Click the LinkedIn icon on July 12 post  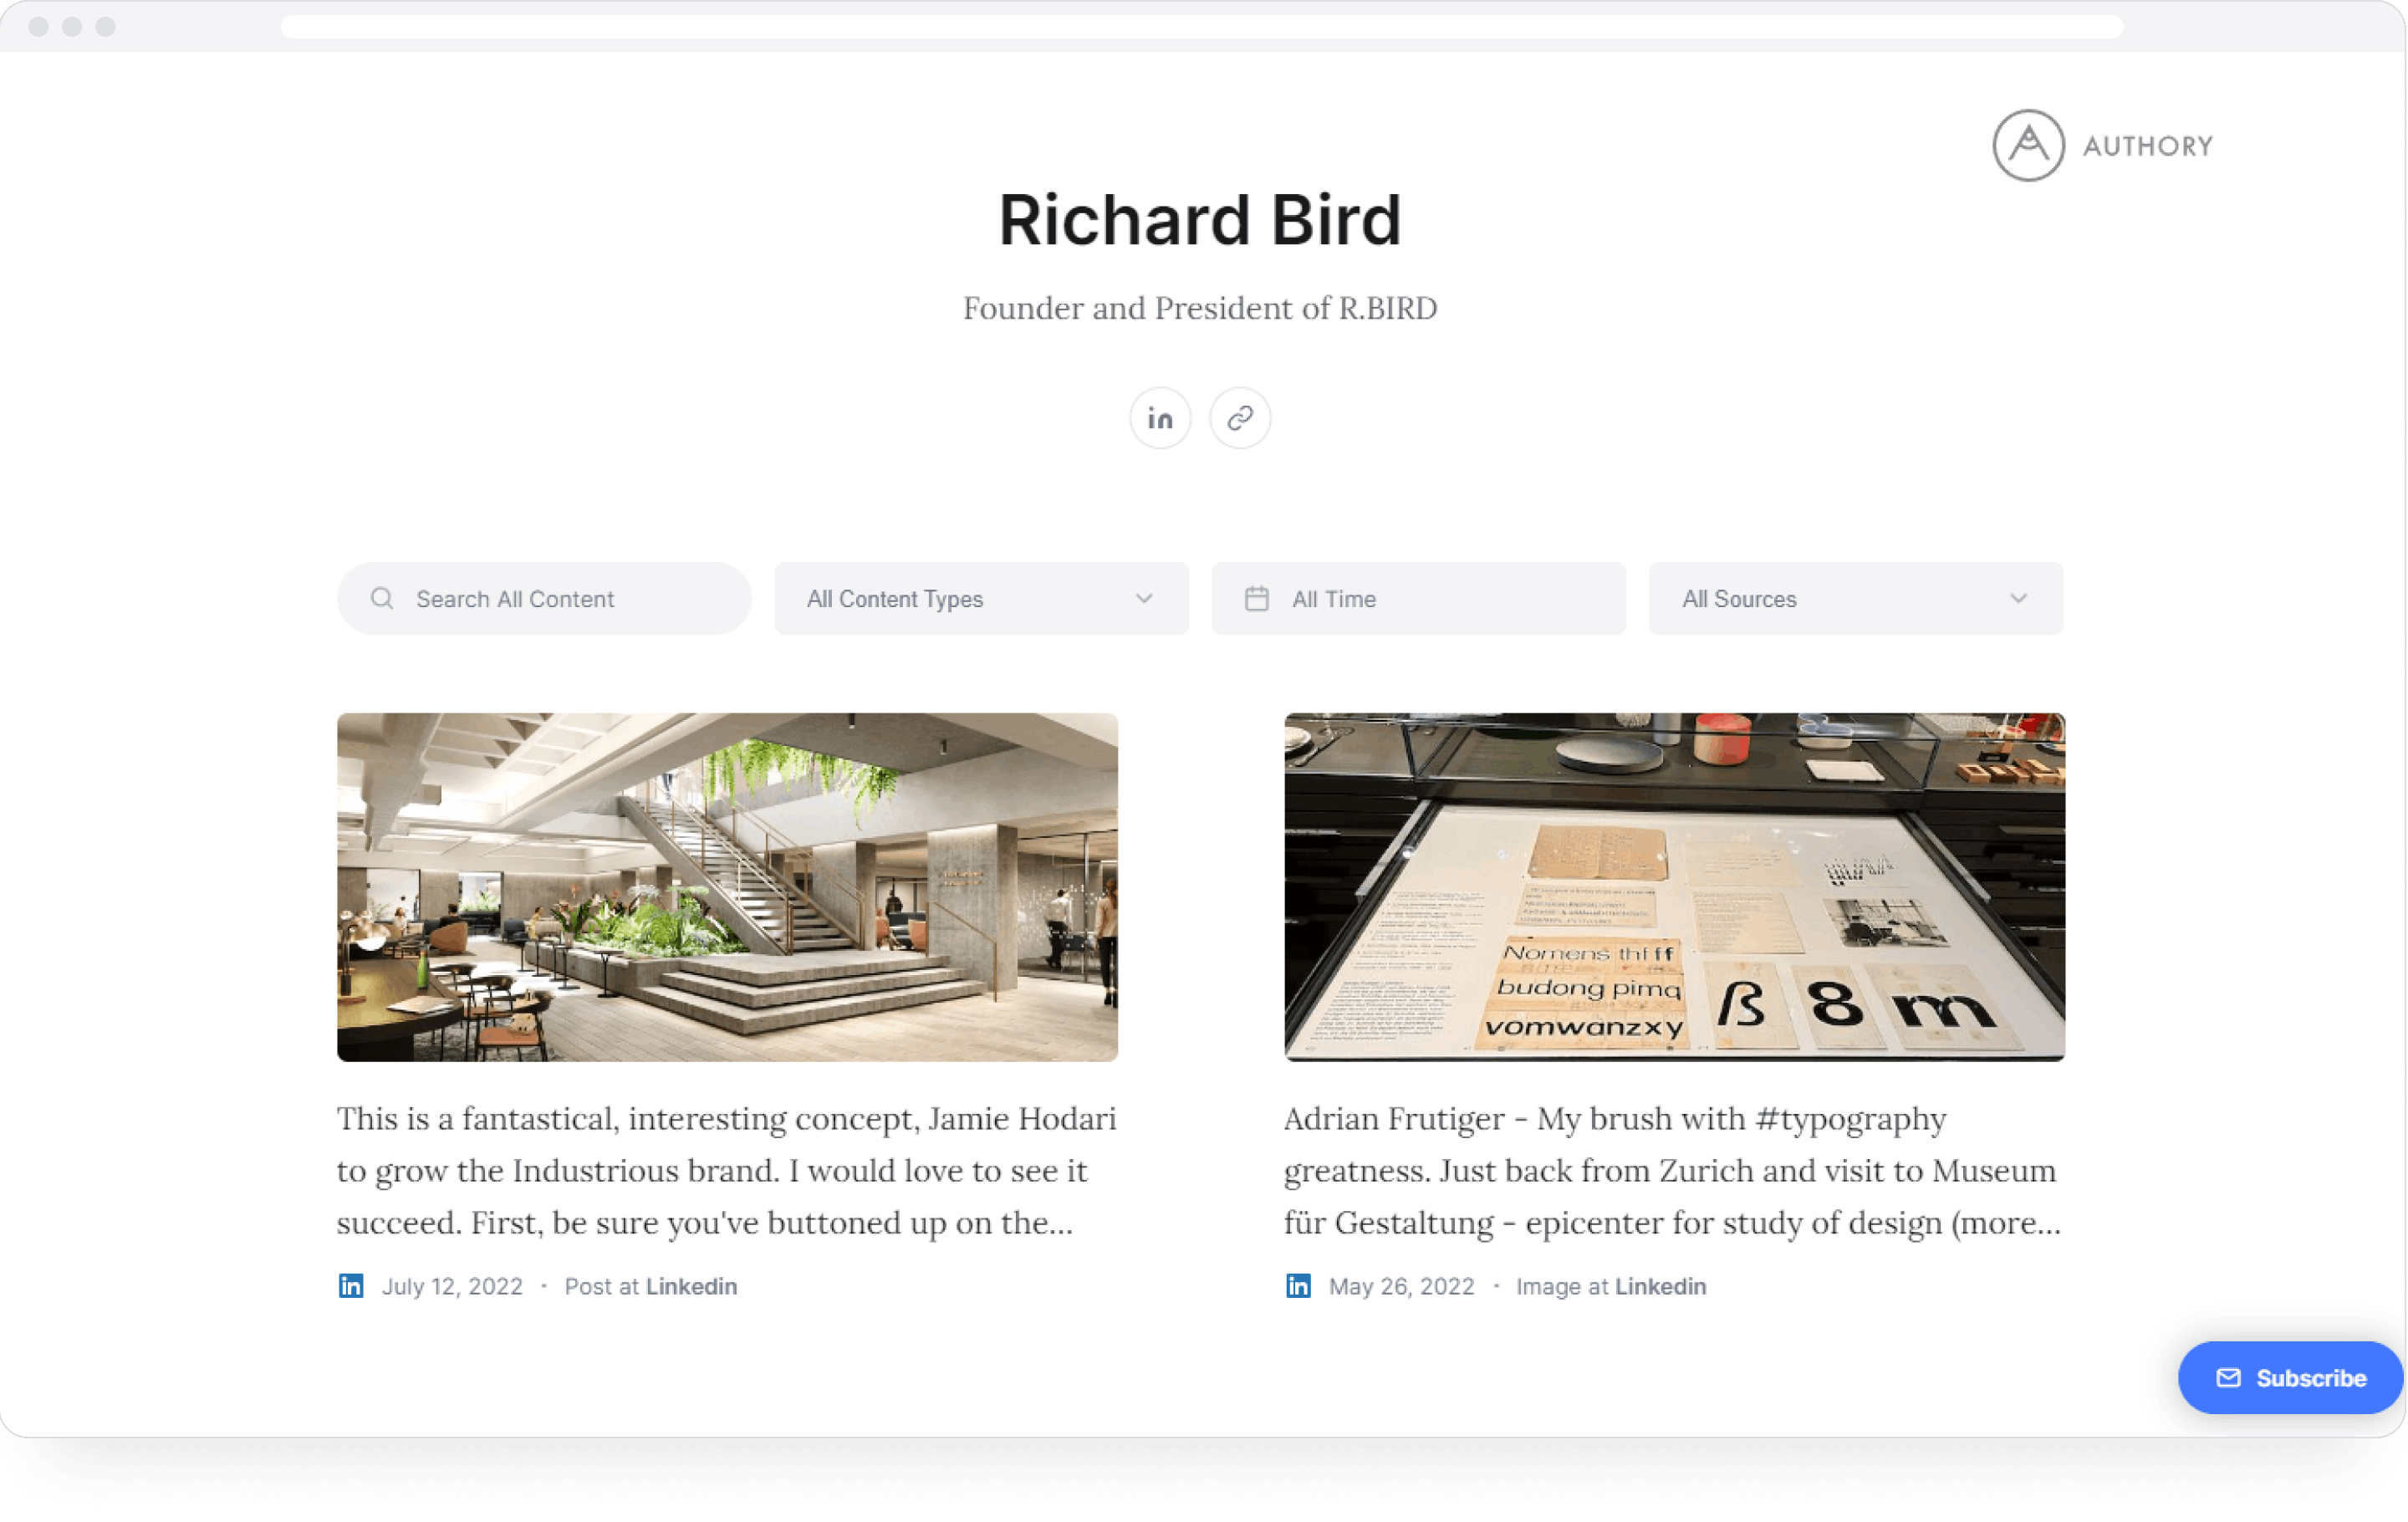click(x=349, y=1285)
